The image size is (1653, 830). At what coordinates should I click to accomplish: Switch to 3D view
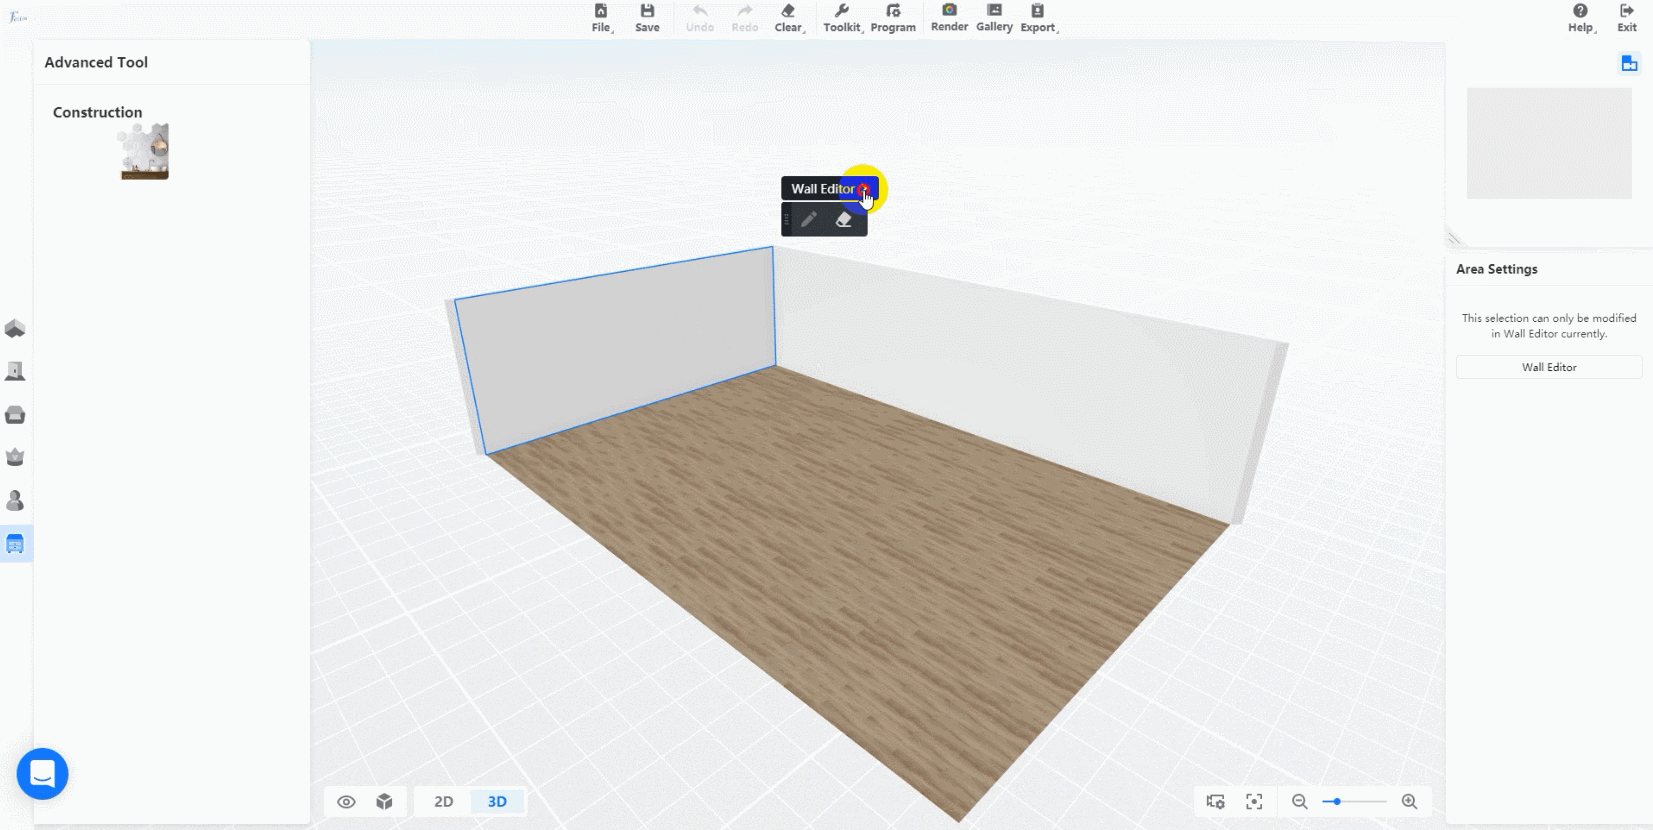(x=497, y=802)
